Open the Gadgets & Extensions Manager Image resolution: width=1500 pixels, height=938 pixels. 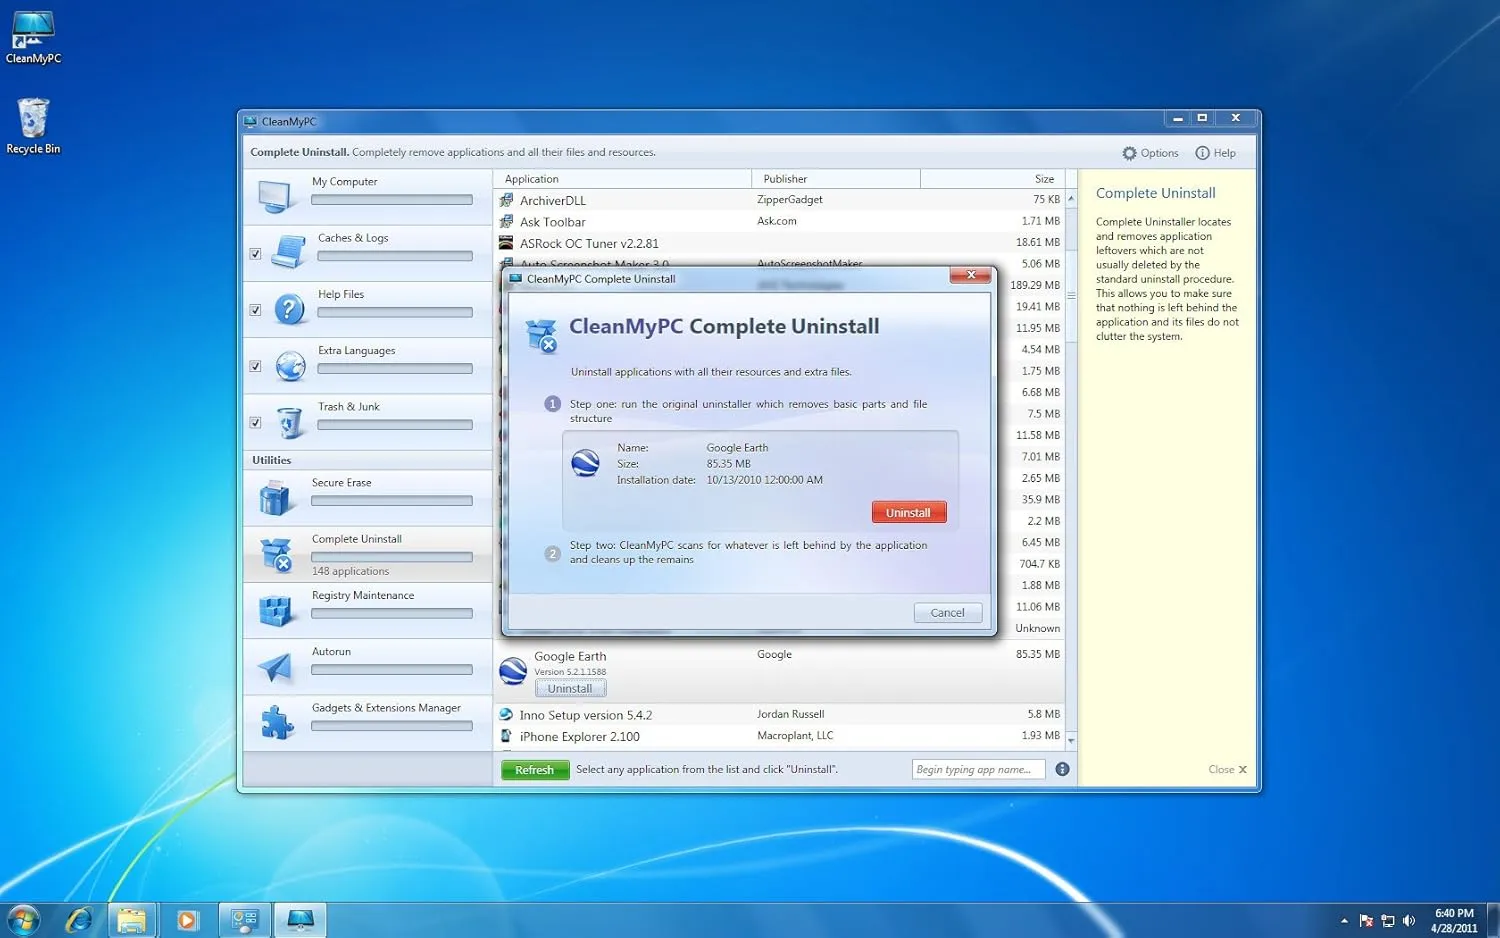[276, 722]
